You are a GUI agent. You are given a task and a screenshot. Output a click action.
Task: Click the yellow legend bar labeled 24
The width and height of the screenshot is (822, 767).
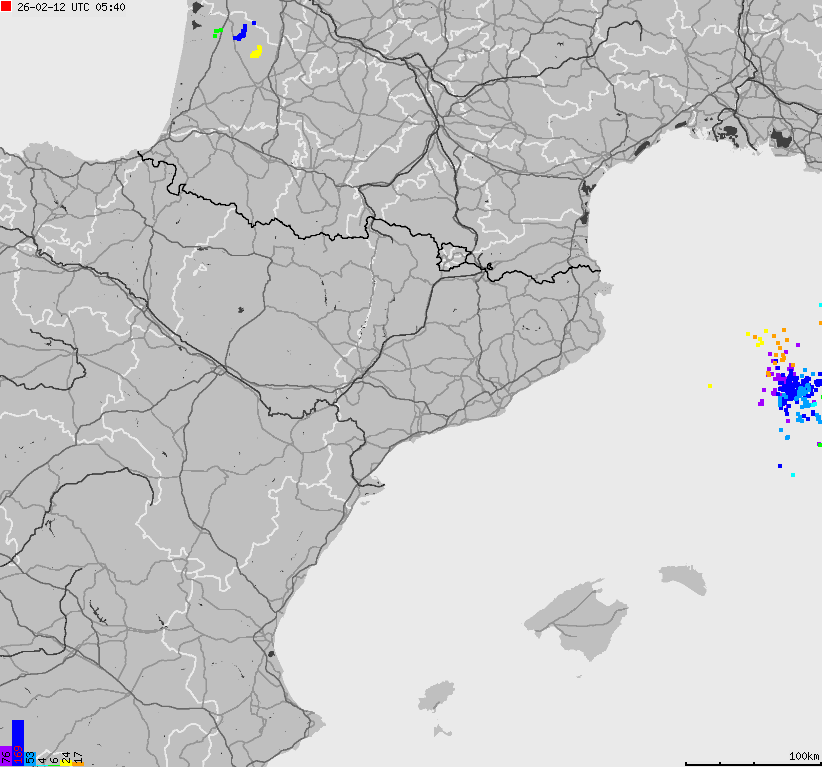[65, 762]
